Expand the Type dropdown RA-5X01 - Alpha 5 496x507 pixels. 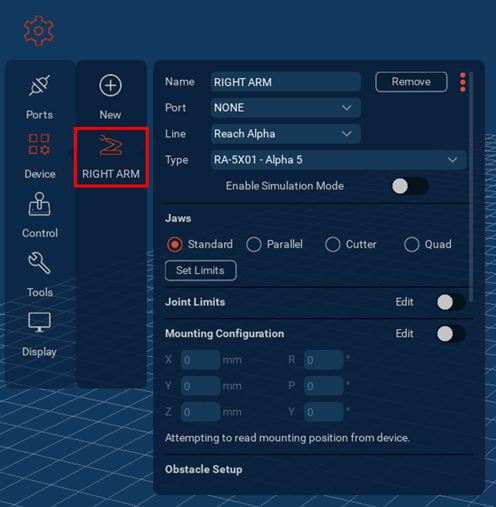pos(339,160)
